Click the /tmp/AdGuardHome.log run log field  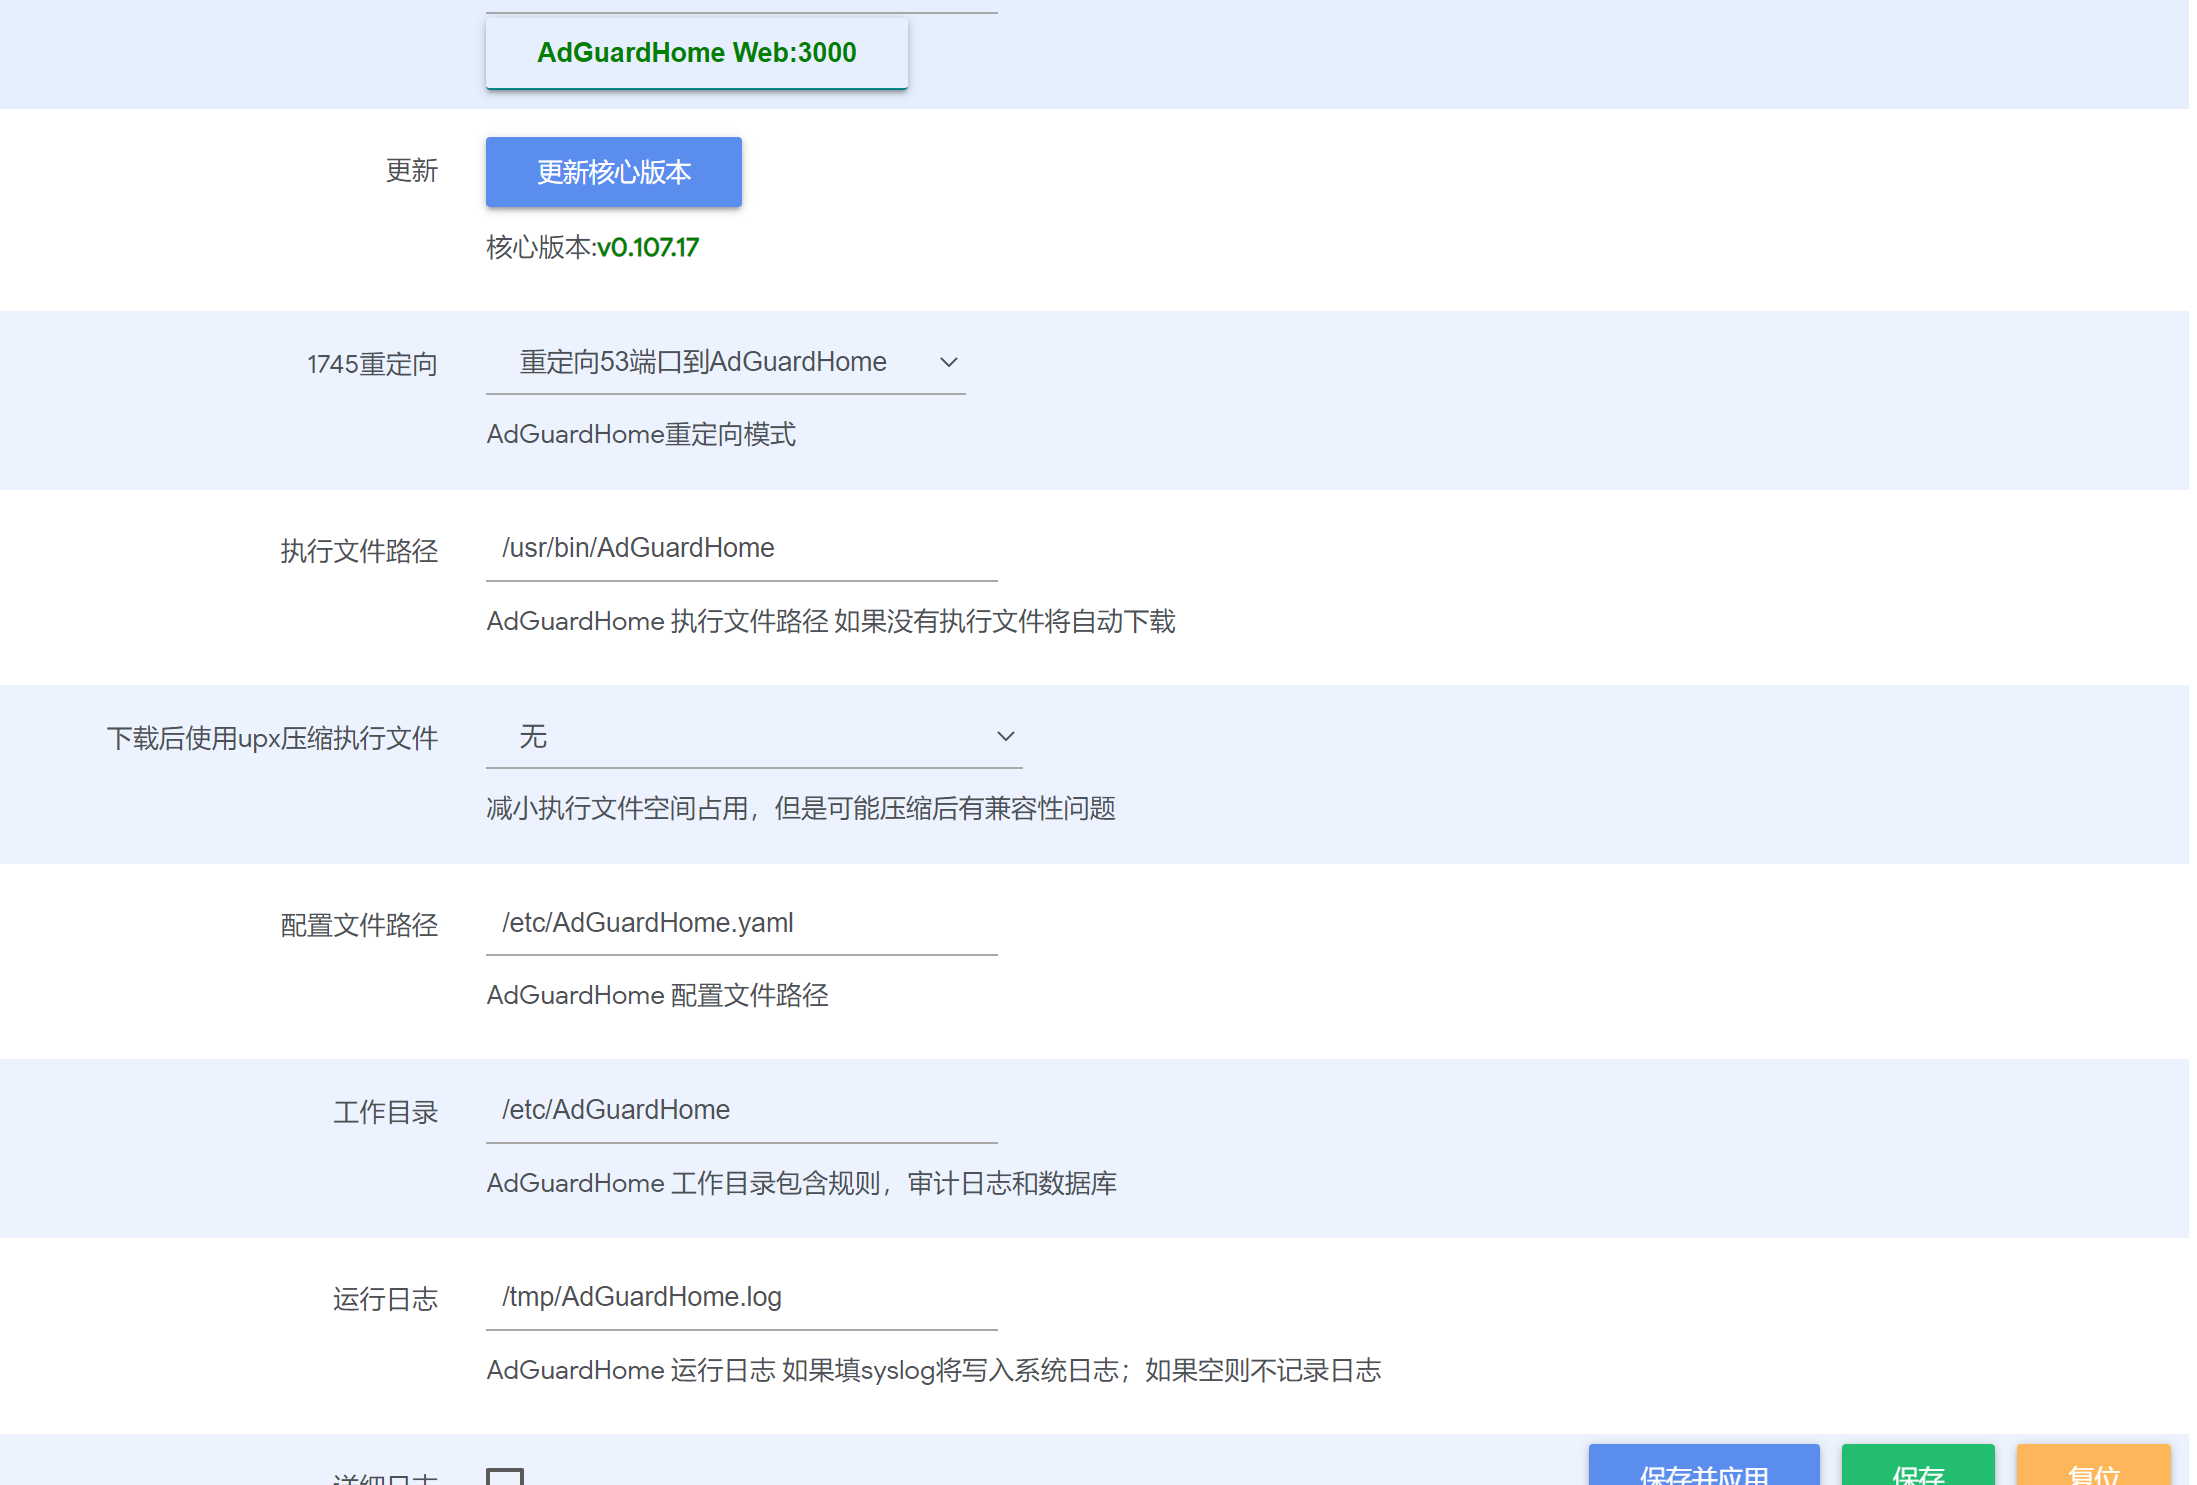pos(741,1297)
